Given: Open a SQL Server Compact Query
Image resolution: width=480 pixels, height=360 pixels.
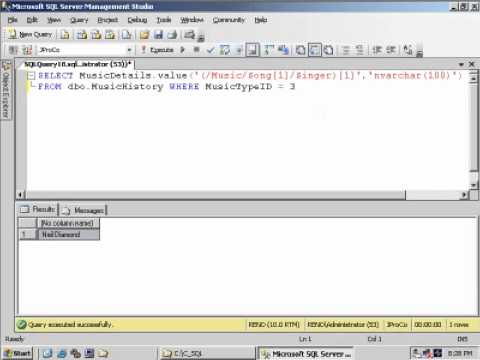Looking at the screenshot, I should [126, 35].
